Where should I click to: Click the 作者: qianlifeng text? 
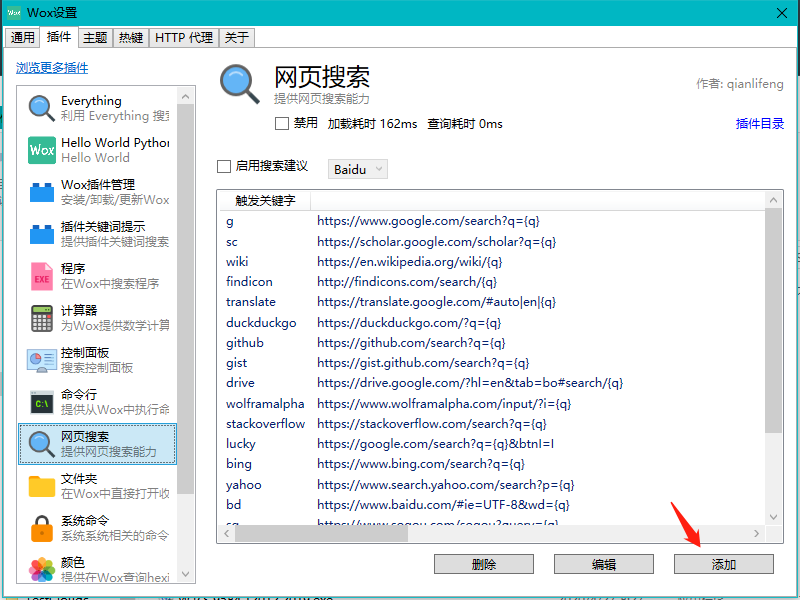(740, 84)
